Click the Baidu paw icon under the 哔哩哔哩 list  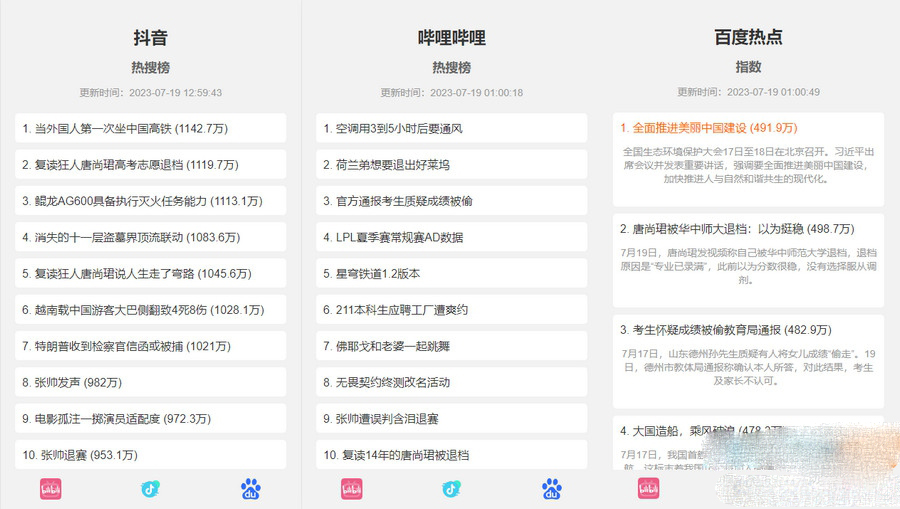(552, 489)
